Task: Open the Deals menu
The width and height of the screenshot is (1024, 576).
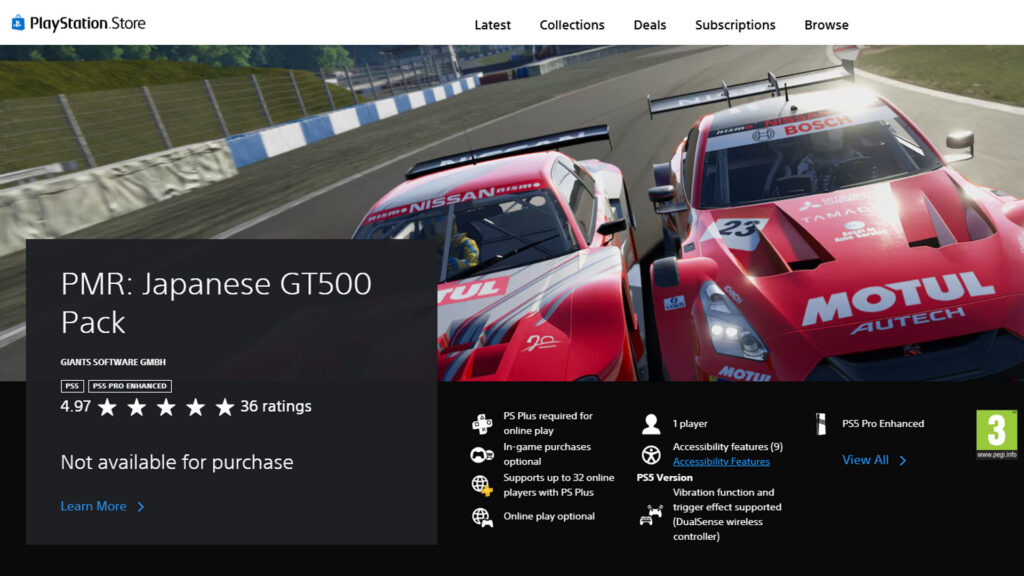Action: [649, 24]
